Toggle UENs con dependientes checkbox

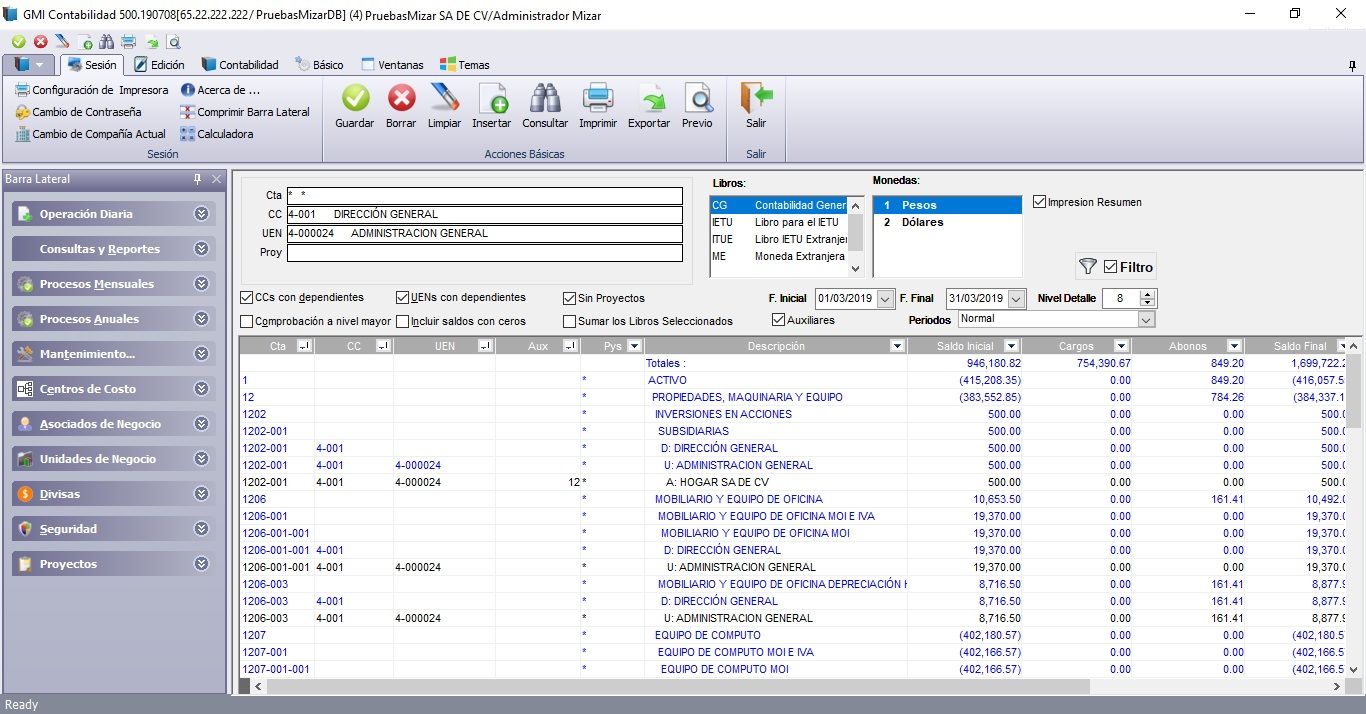[x=403, y=298]
